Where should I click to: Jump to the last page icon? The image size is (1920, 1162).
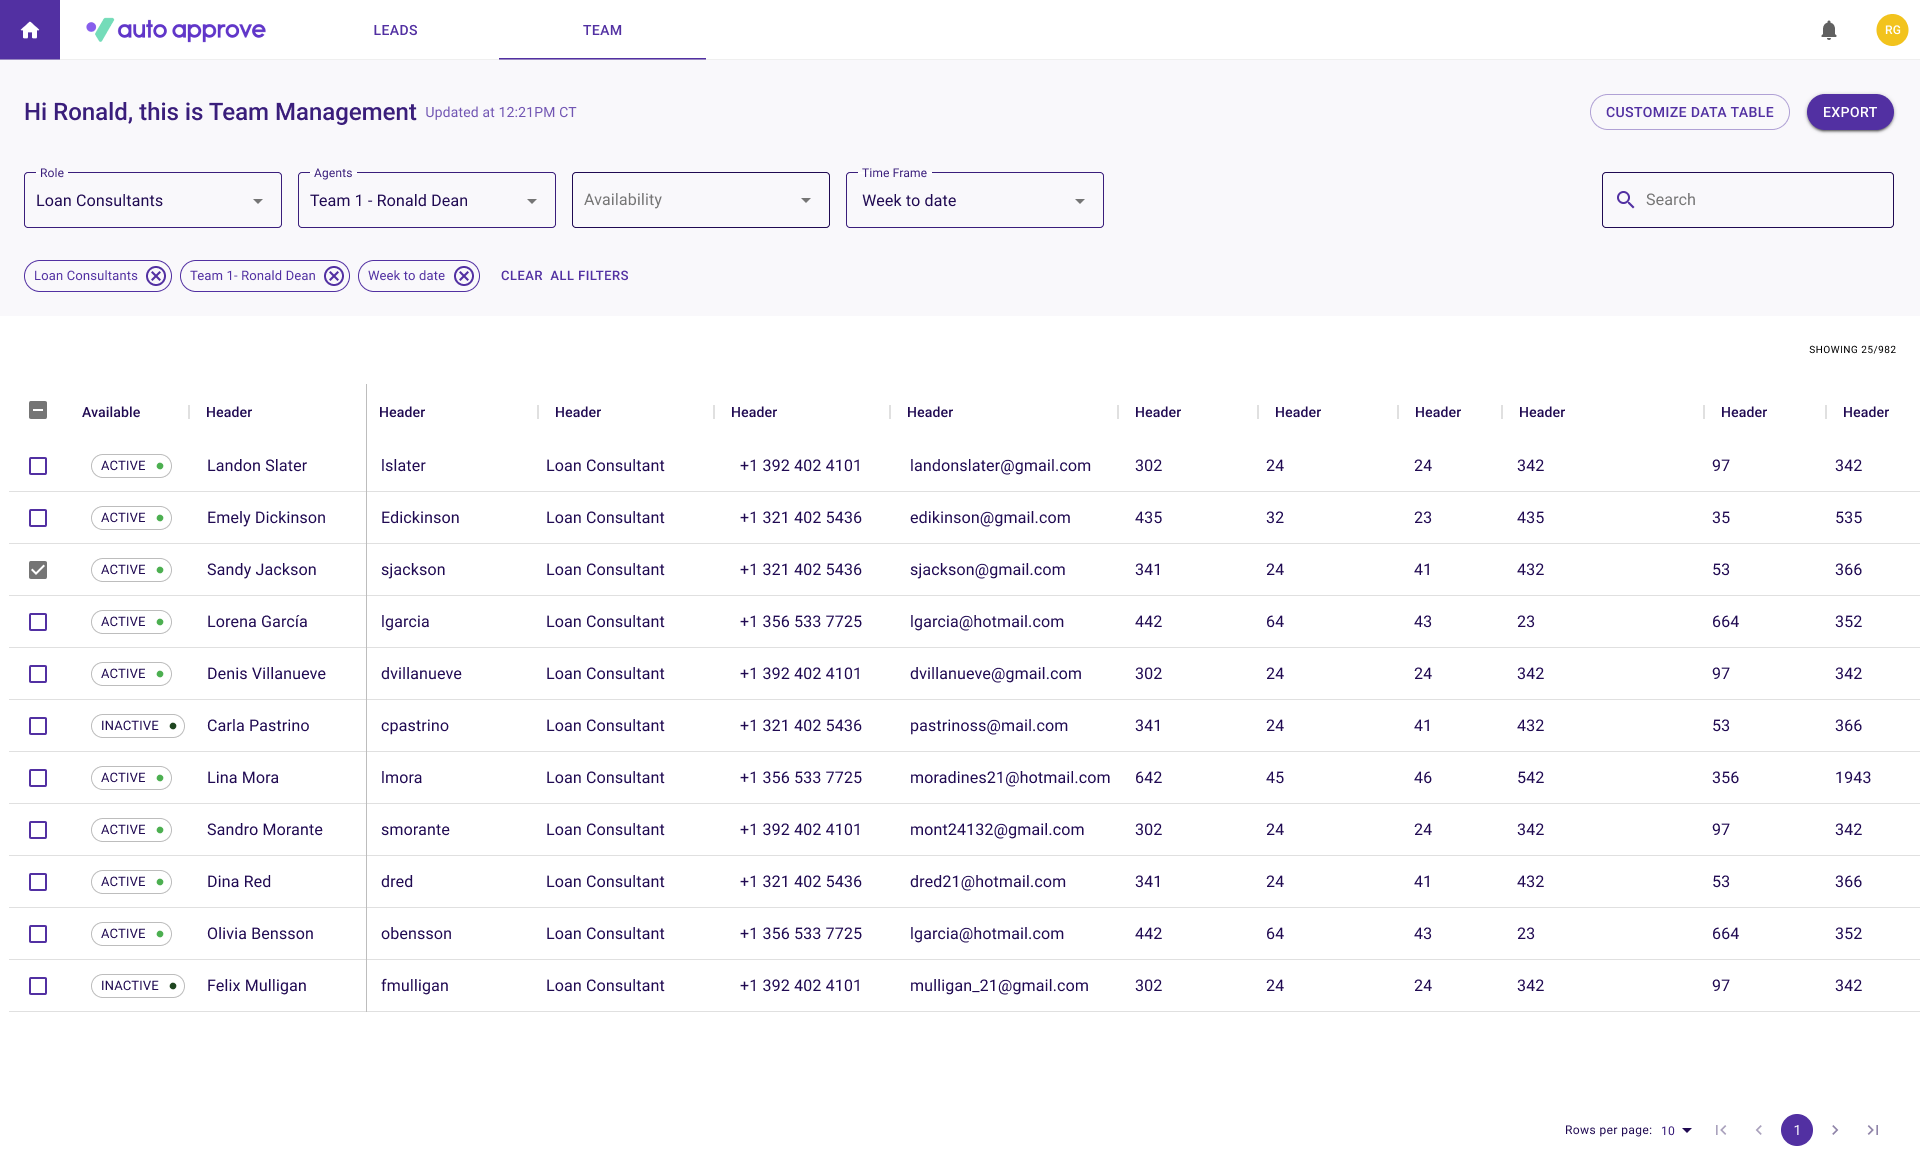click(1873, 1130)
